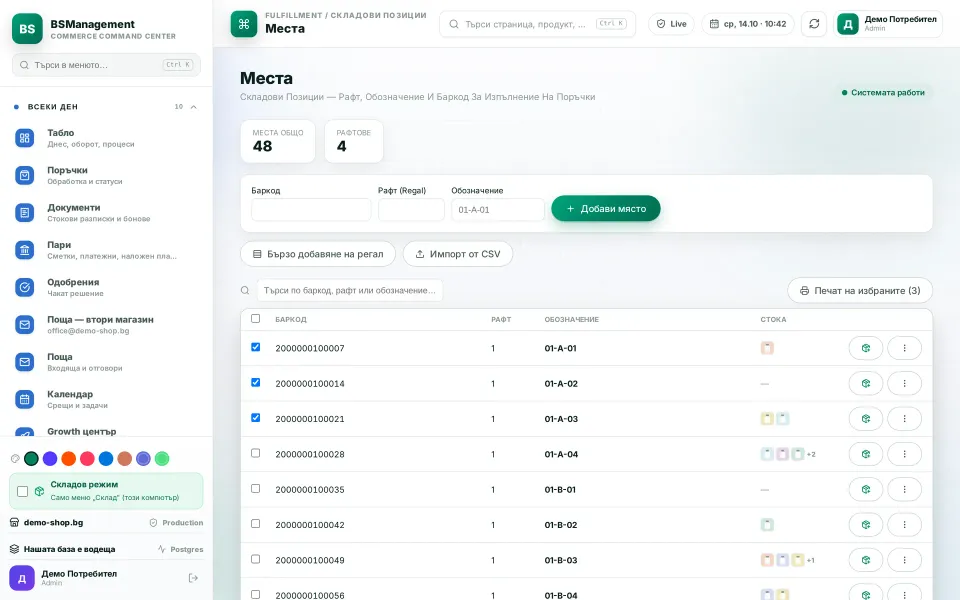
Task: Click the box icon in row 01-B-03
Action: pyautogui.click(x=865, y=560)
